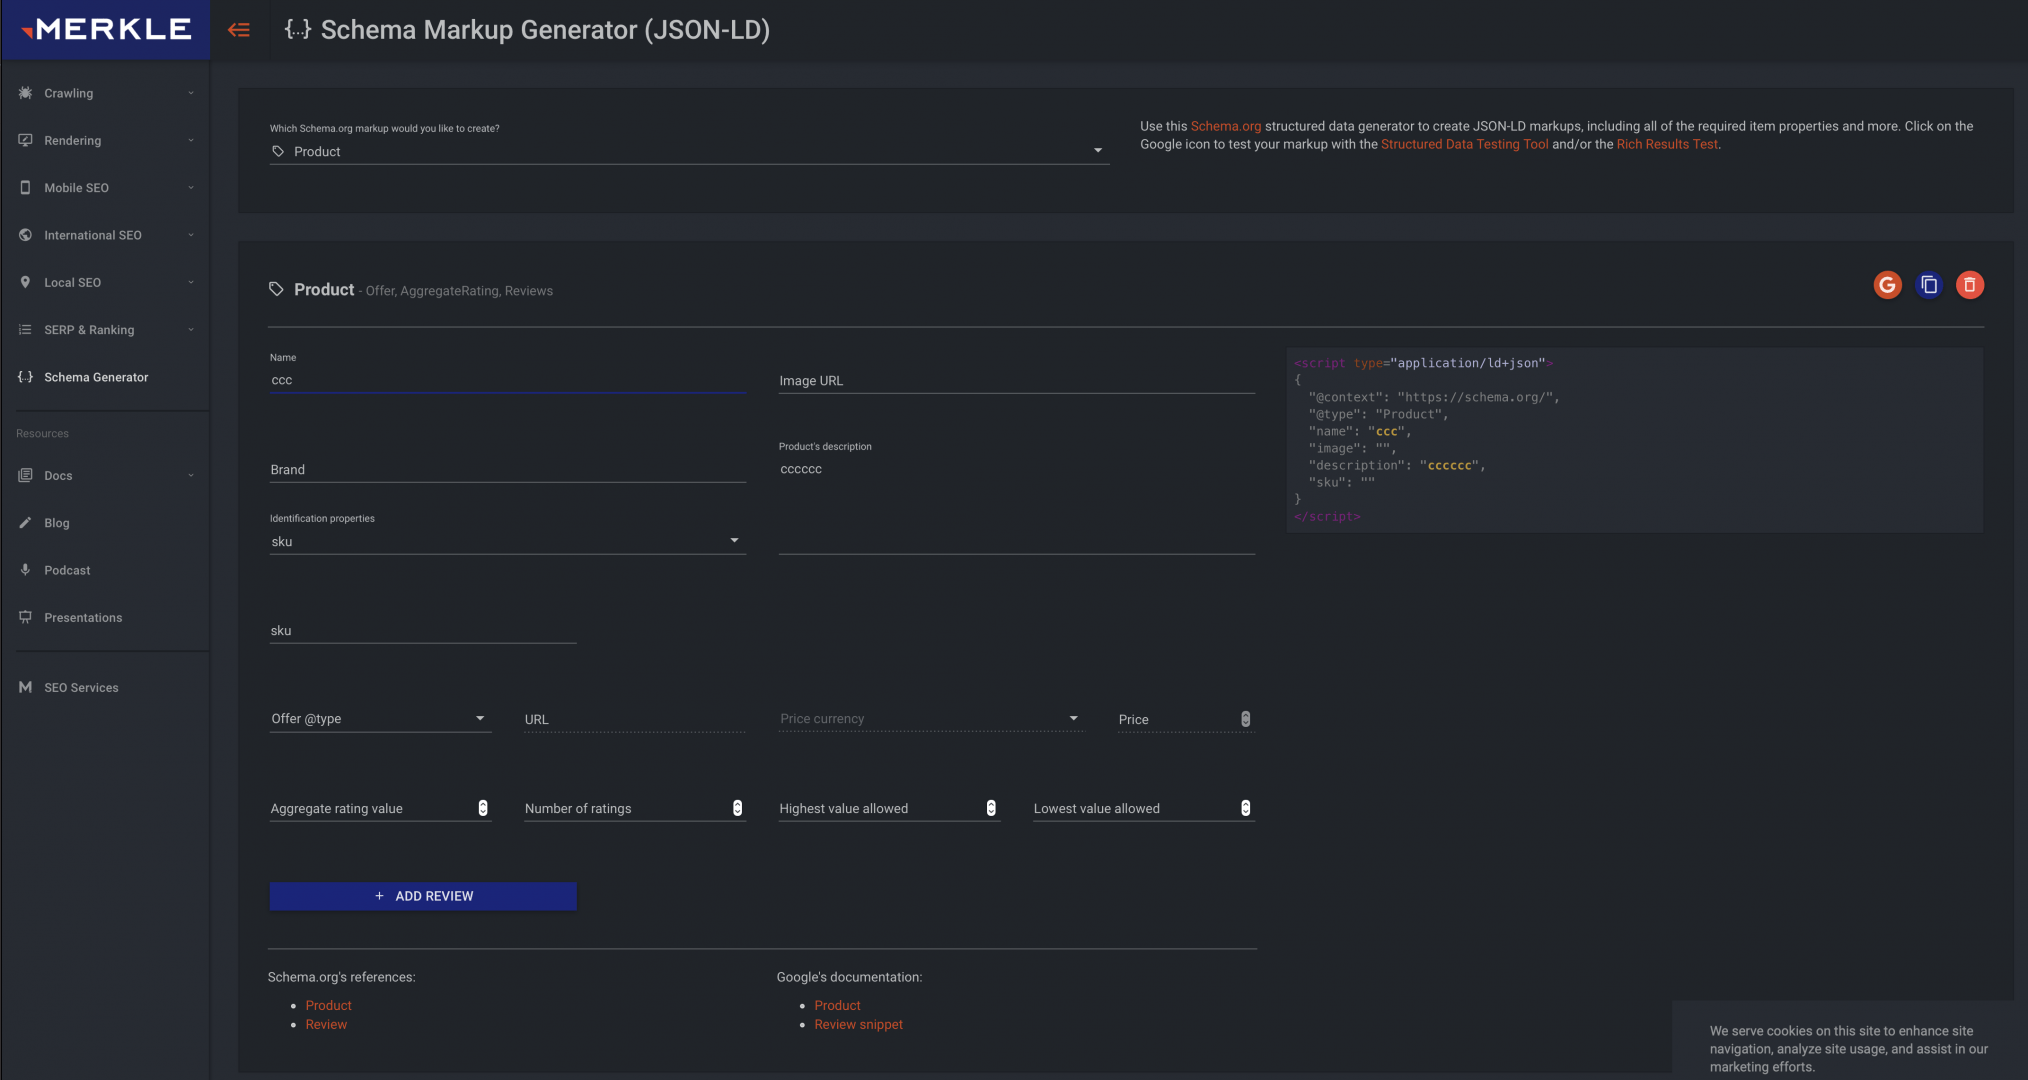Screen dimensions: 2028x1080
Task: Click the Crawling bug icon
Action: [25, 93]
